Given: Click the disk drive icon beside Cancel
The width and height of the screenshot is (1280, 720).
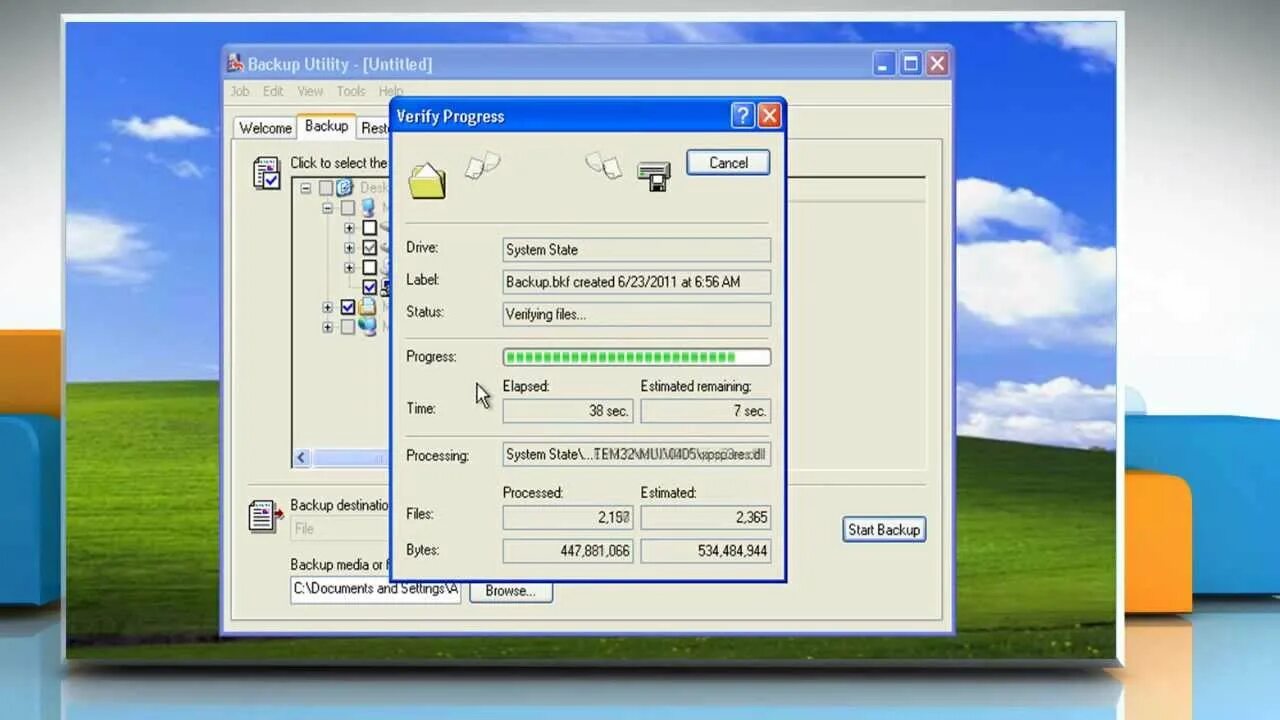Looking at the screenshot, I should [x=654, y=175].
